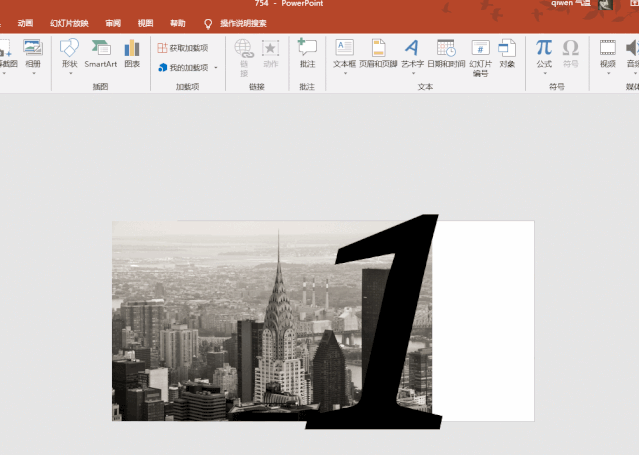
Task: Open the 相册 photo album dropdown
Action: 33,72
